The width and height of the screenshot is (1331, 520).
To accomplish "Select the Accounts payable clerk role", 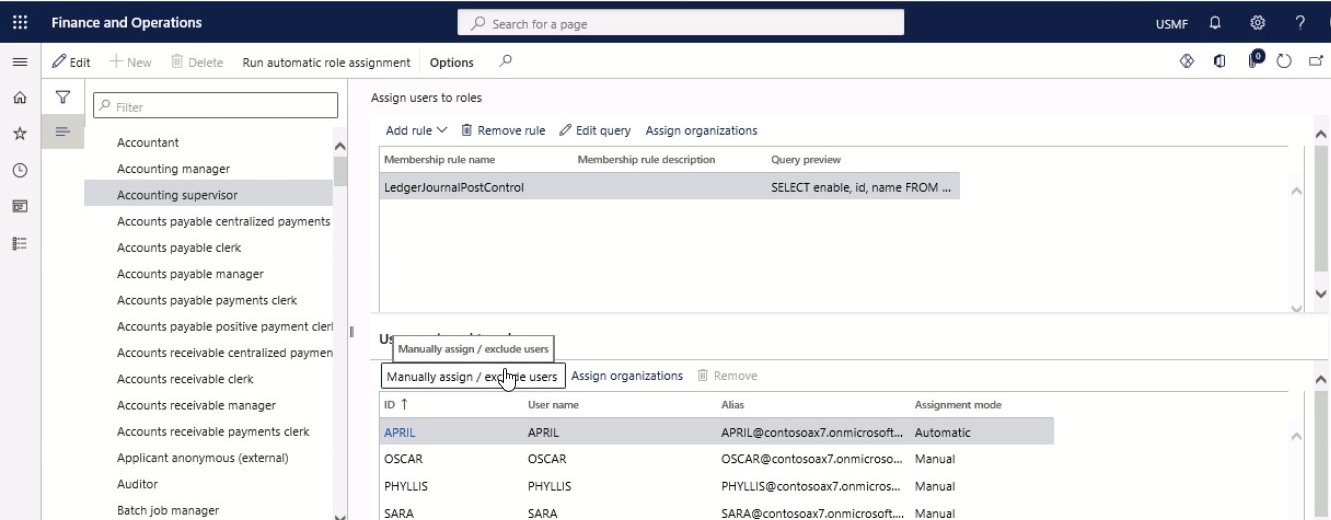I will [179, 247].
